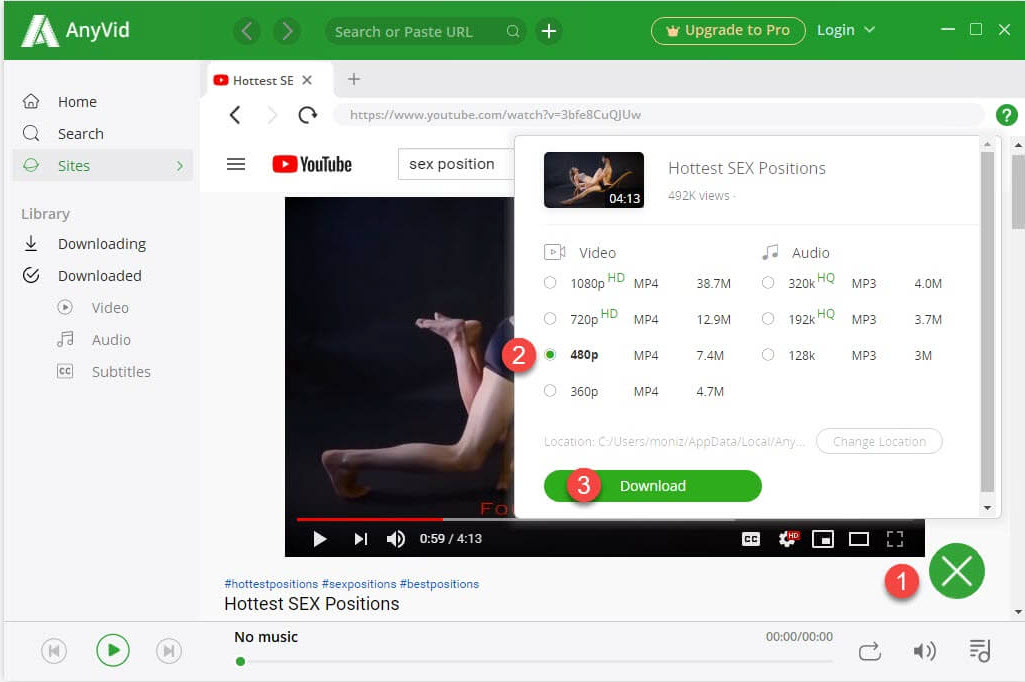Skip to next YouTube video
Screen dimensions: 1025x682
(x=360, y=539)
